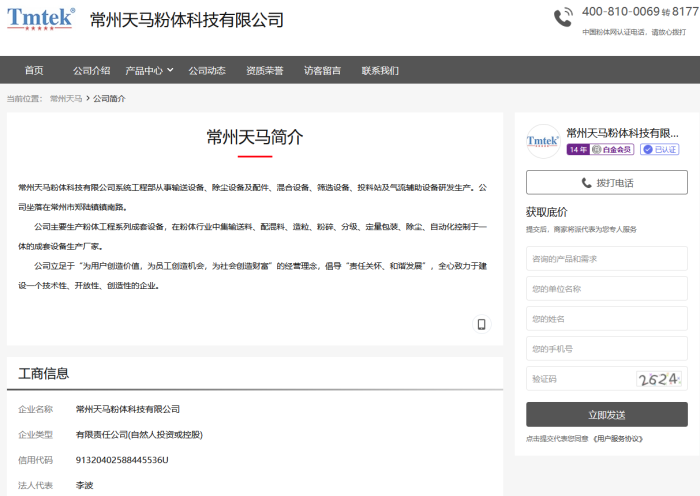Screen dimensions: 700x496
Task: Click the 14年 purple badge
Action: 577,149
